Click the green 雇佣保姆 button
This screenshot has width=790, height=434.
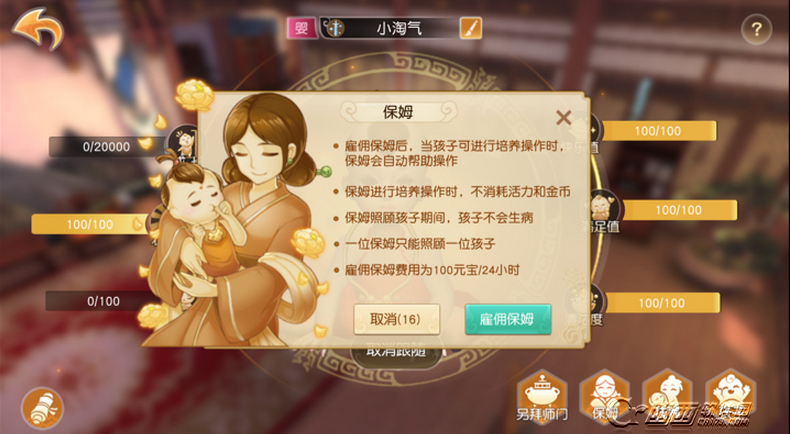507,319
